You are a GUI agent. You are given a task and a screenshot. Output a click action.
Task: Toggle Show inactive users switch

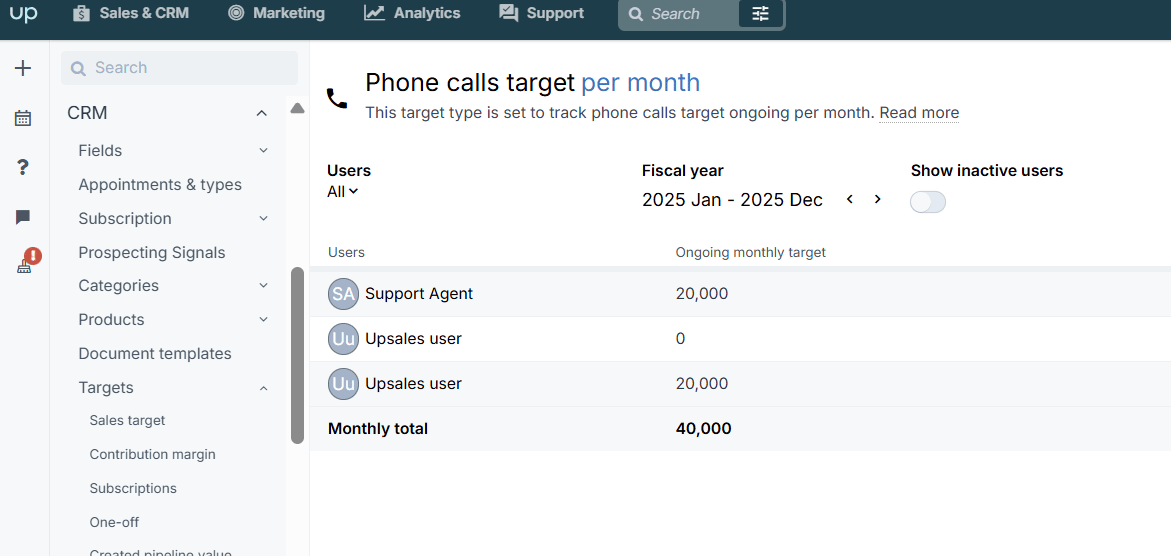pyautogui.click(x=928, y=202)
